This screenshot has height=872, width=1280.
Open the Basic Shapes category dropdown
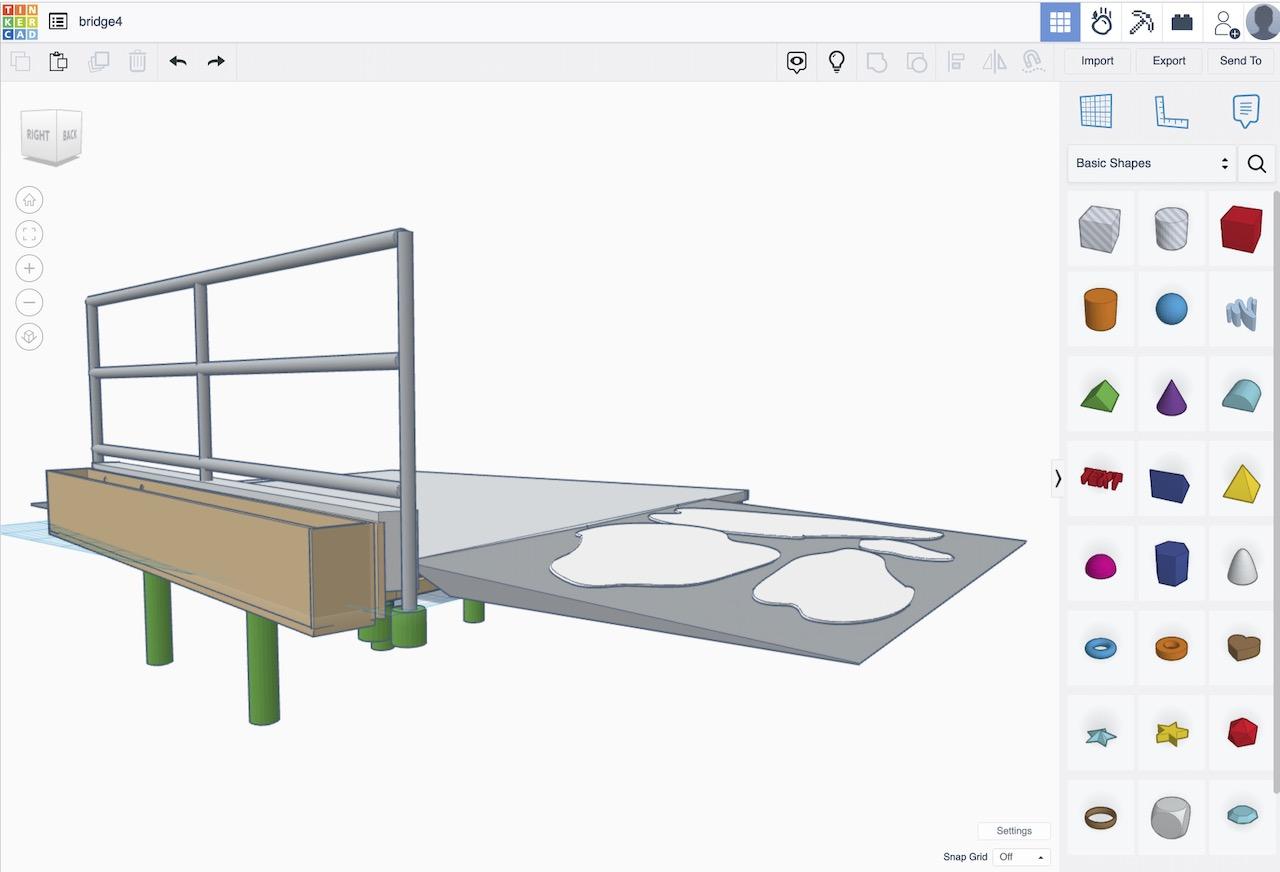[1152, 163]
